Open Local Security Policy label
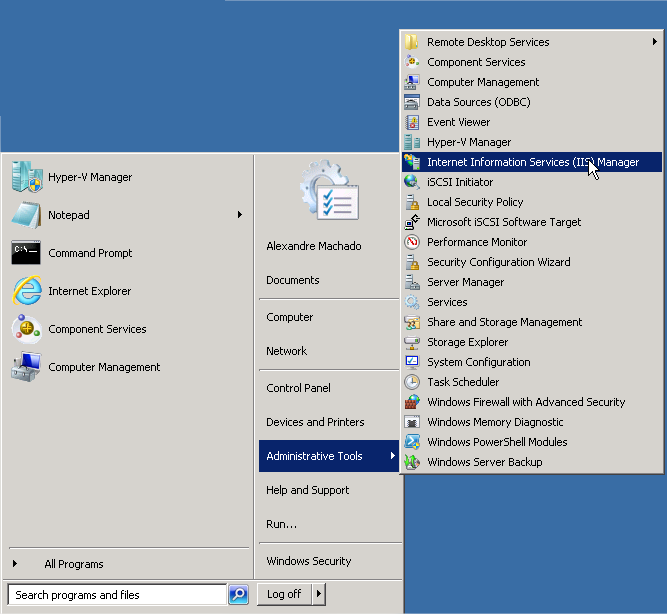667x614 pixels. [x=475, y=202]
